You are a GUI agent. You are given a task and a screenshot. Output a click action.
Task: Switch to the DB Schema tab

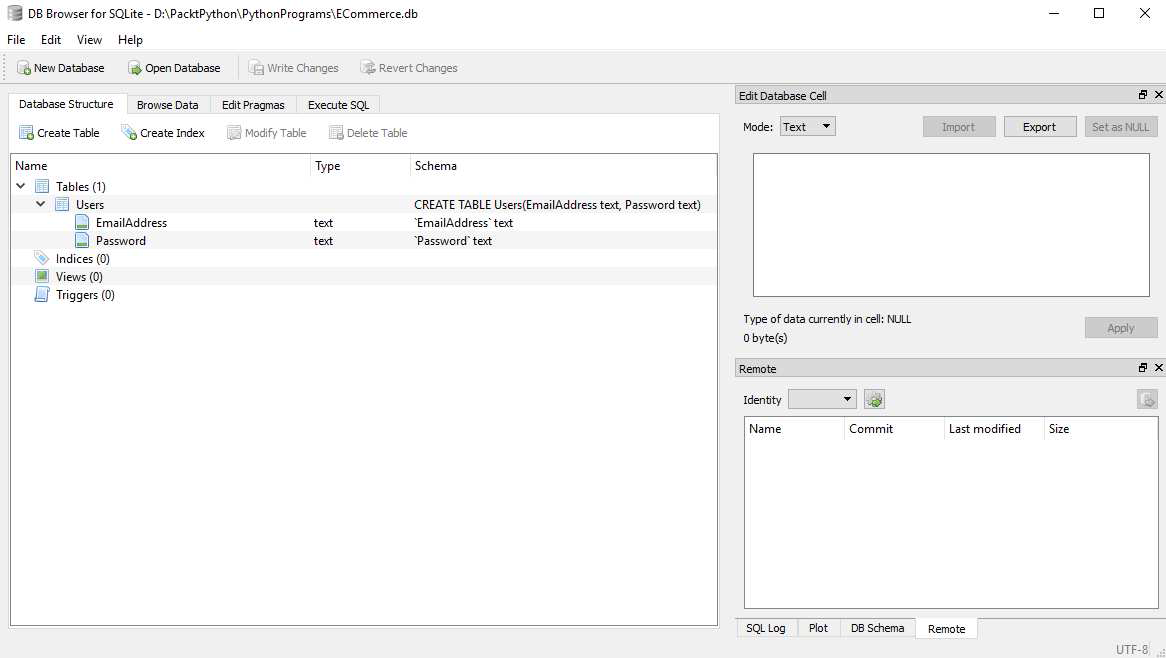click(877, 628)
